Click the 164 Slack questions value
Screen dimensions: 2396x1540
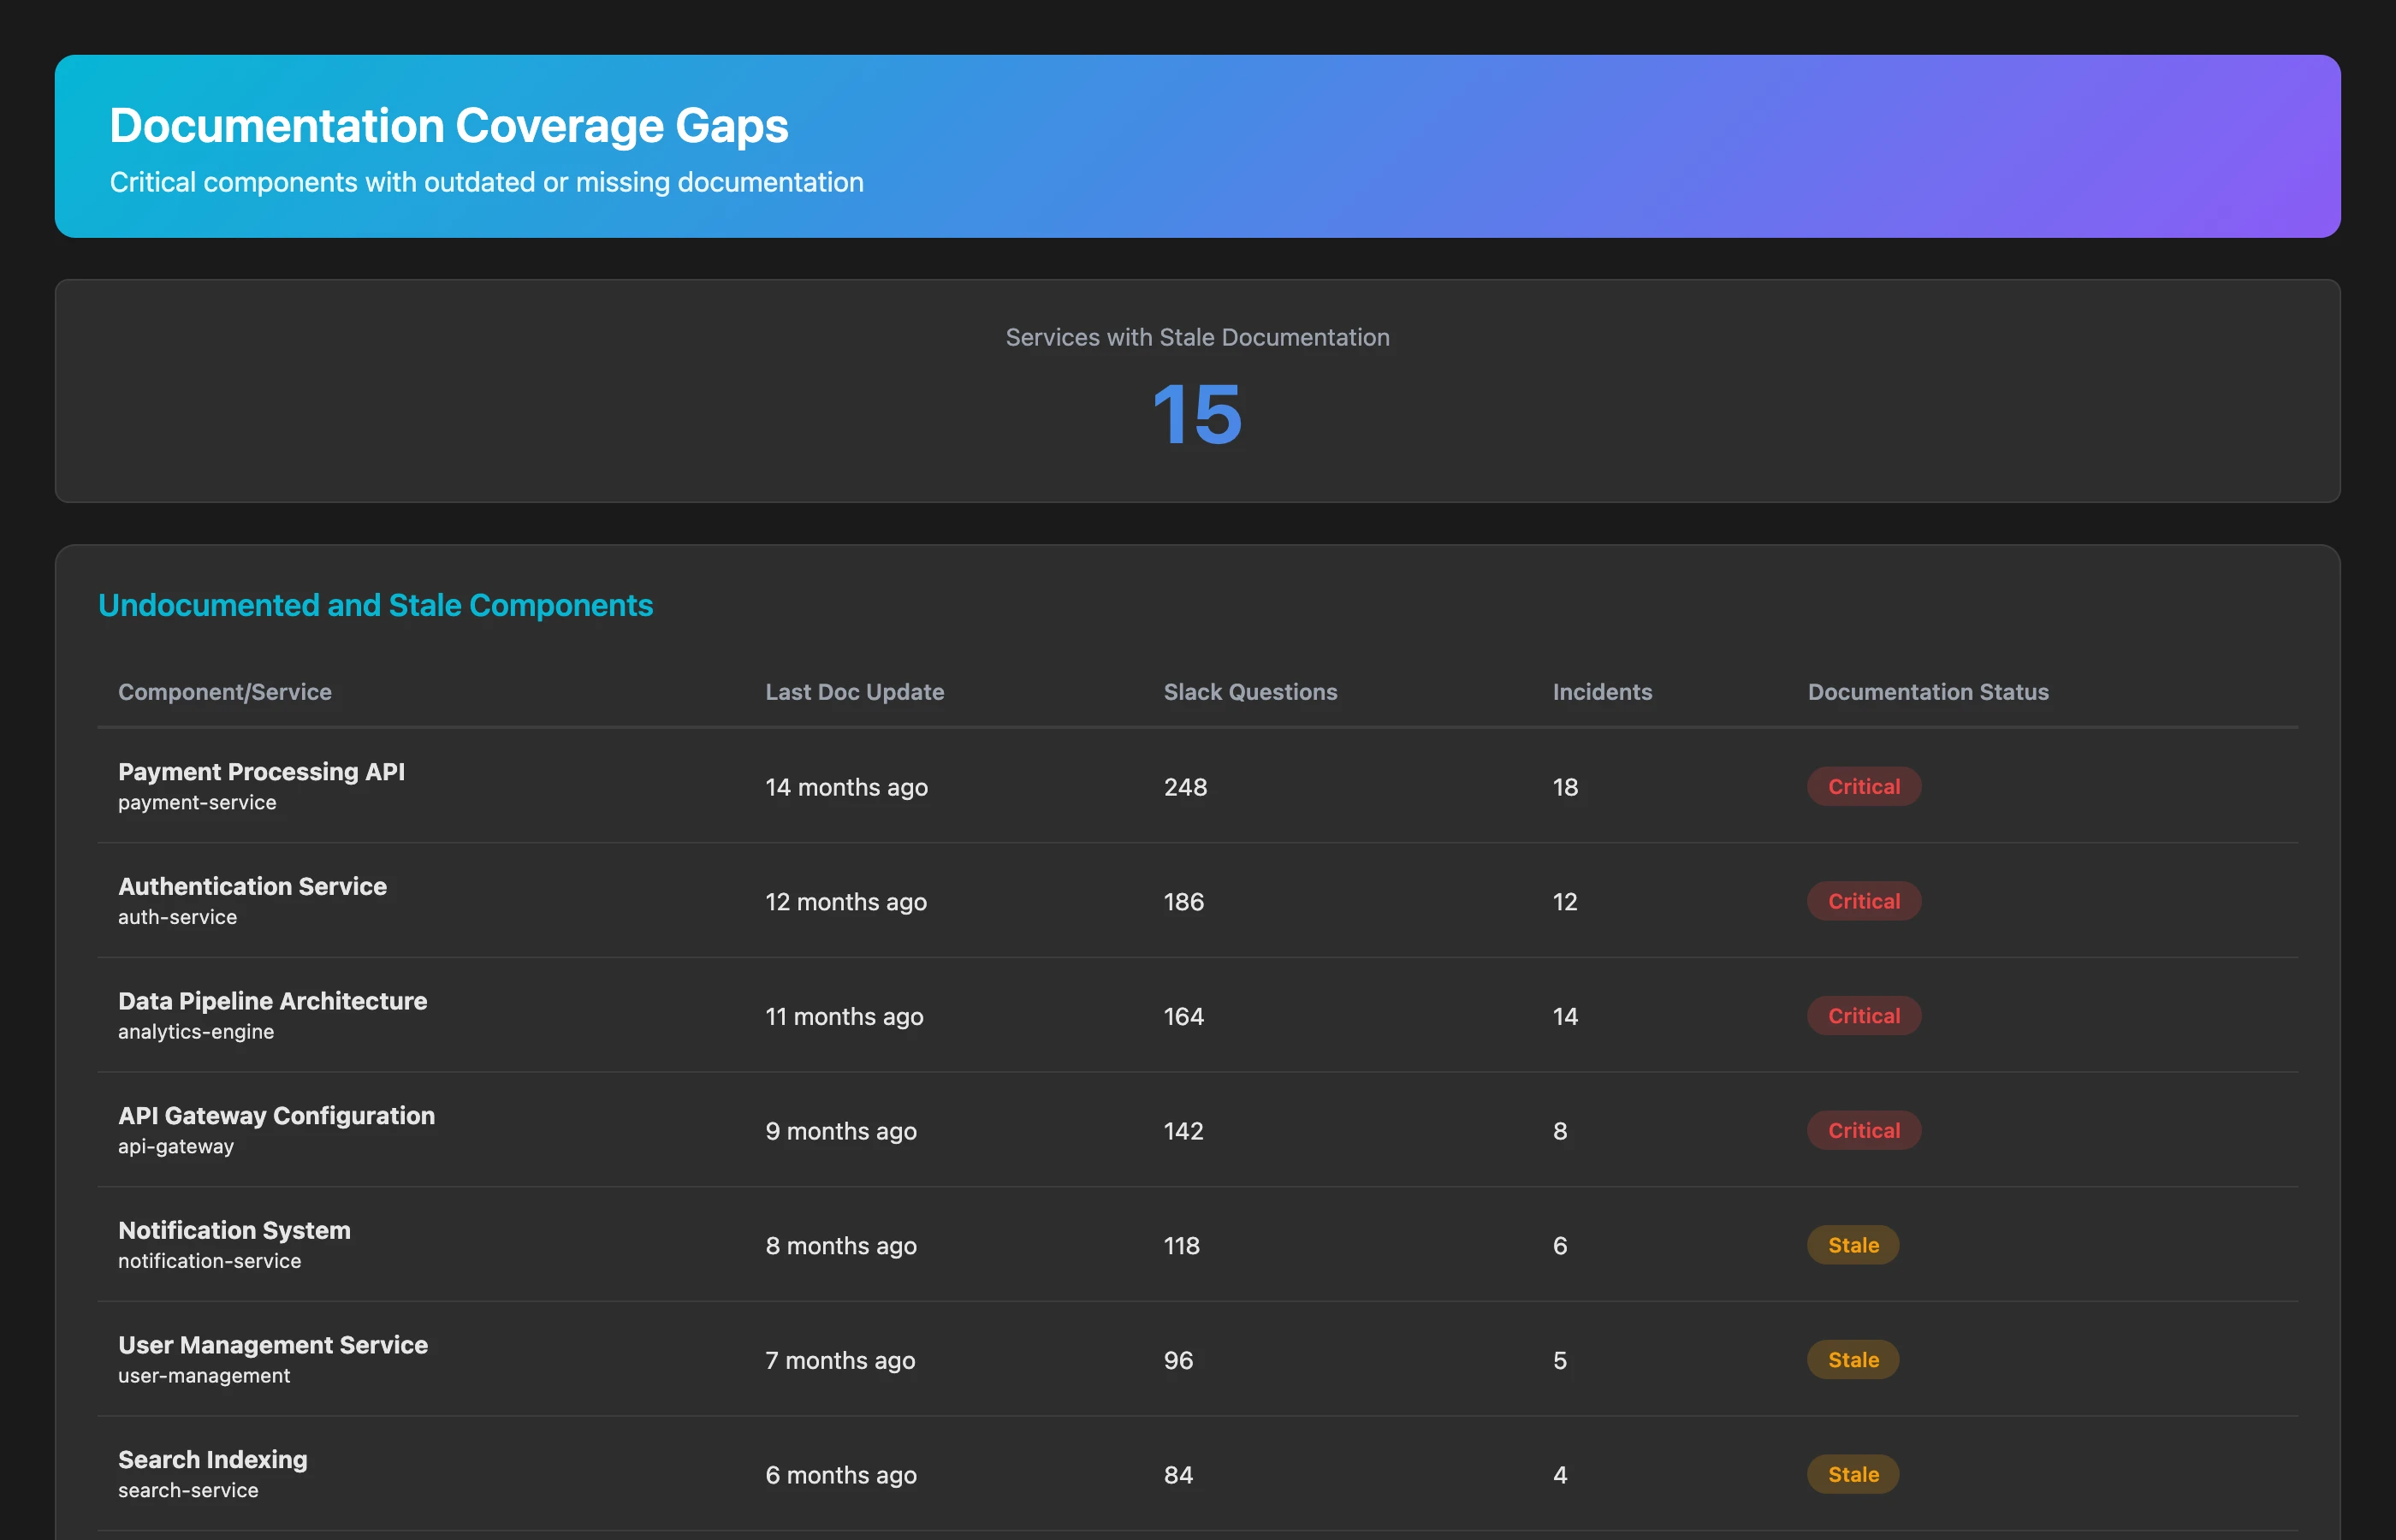click(x=1184, y=1016)
